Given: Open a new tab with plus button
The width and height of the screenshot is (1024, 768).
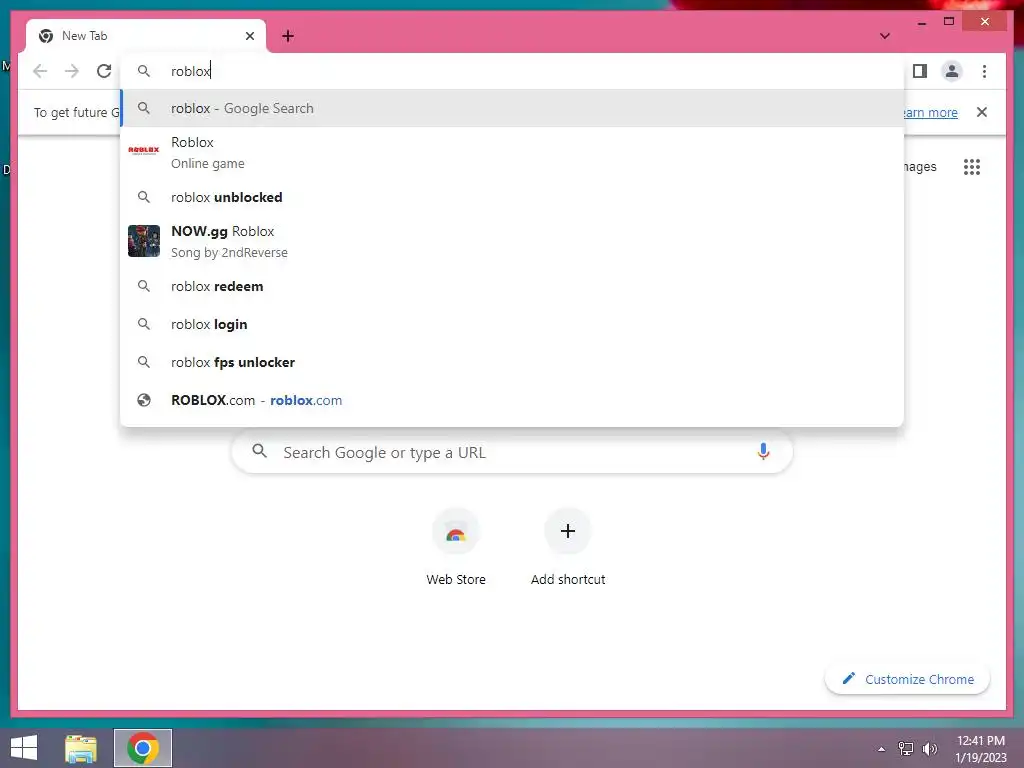Looking at the screenshot, I should [x=288, y=36].
